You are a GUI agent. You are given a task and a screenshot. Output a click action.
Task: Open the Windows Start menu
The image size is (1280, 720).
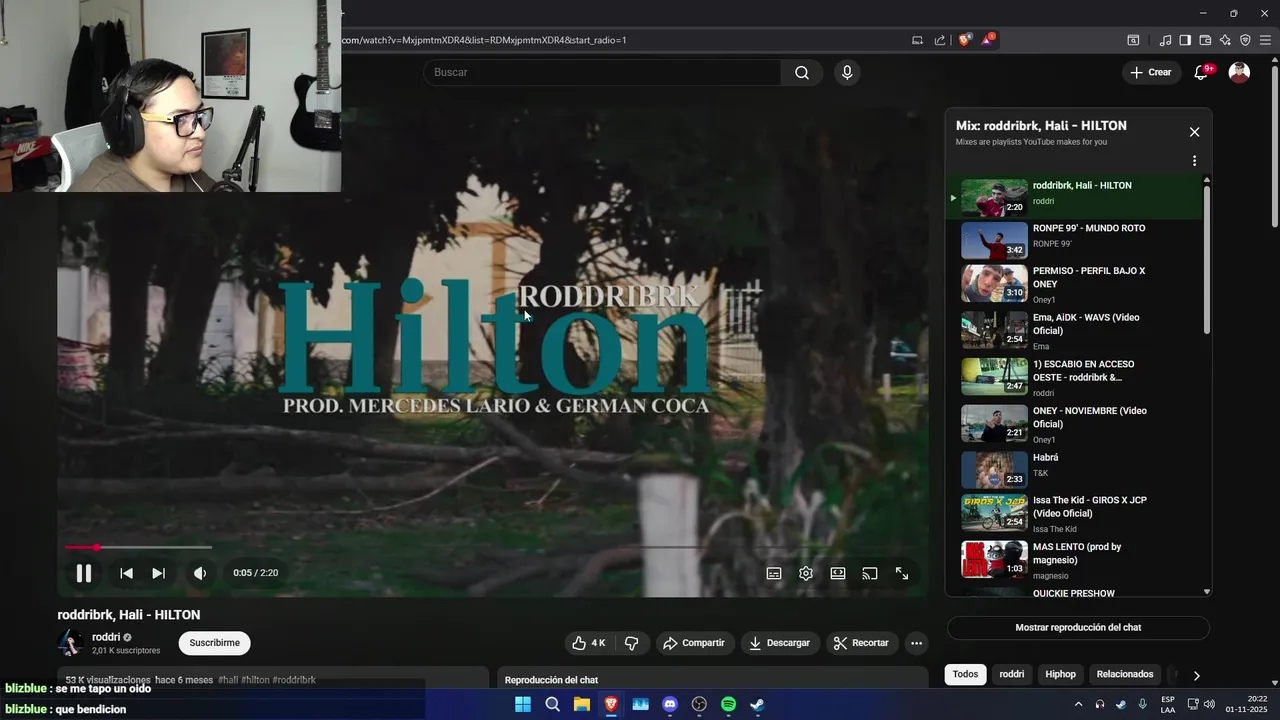[523, 704]
